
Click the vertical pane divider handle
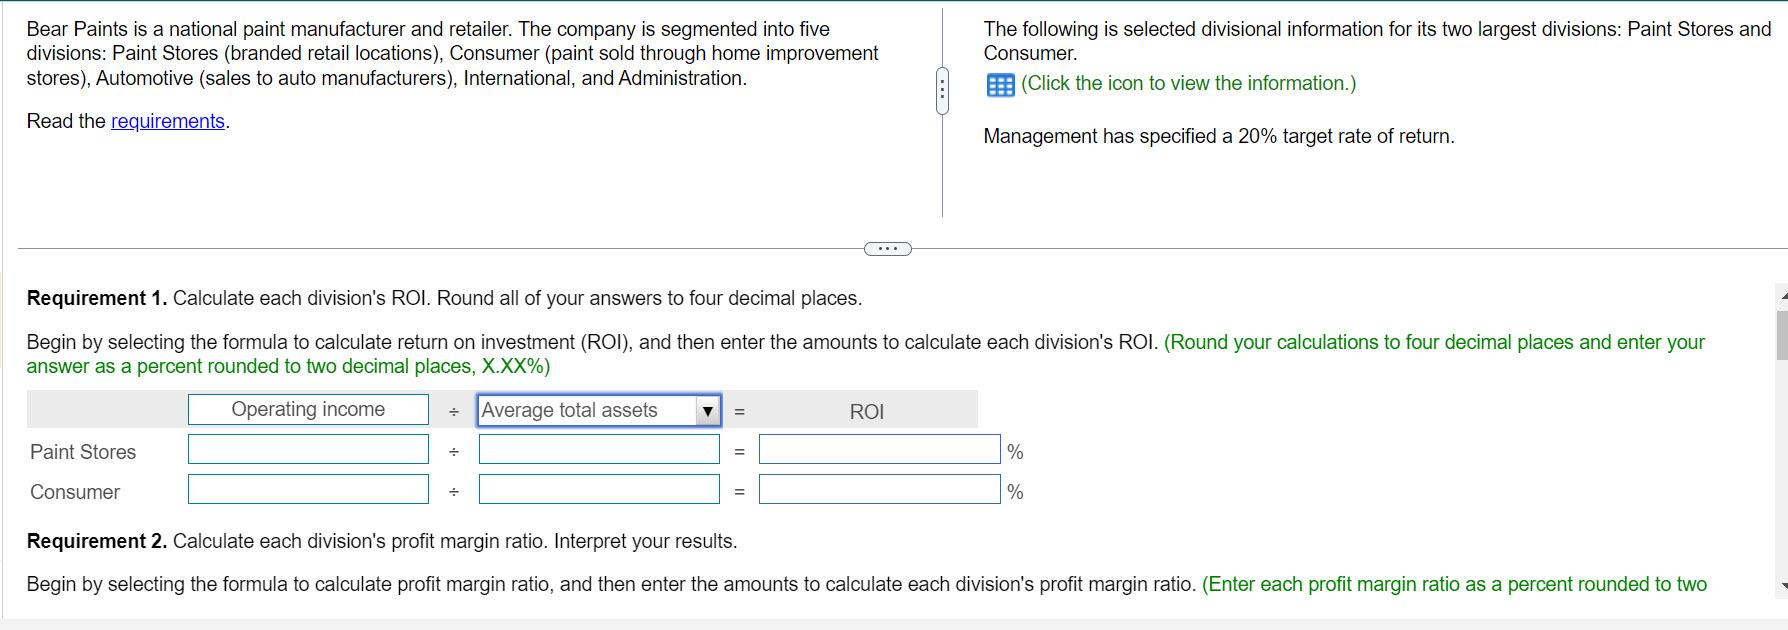(942, 91)
